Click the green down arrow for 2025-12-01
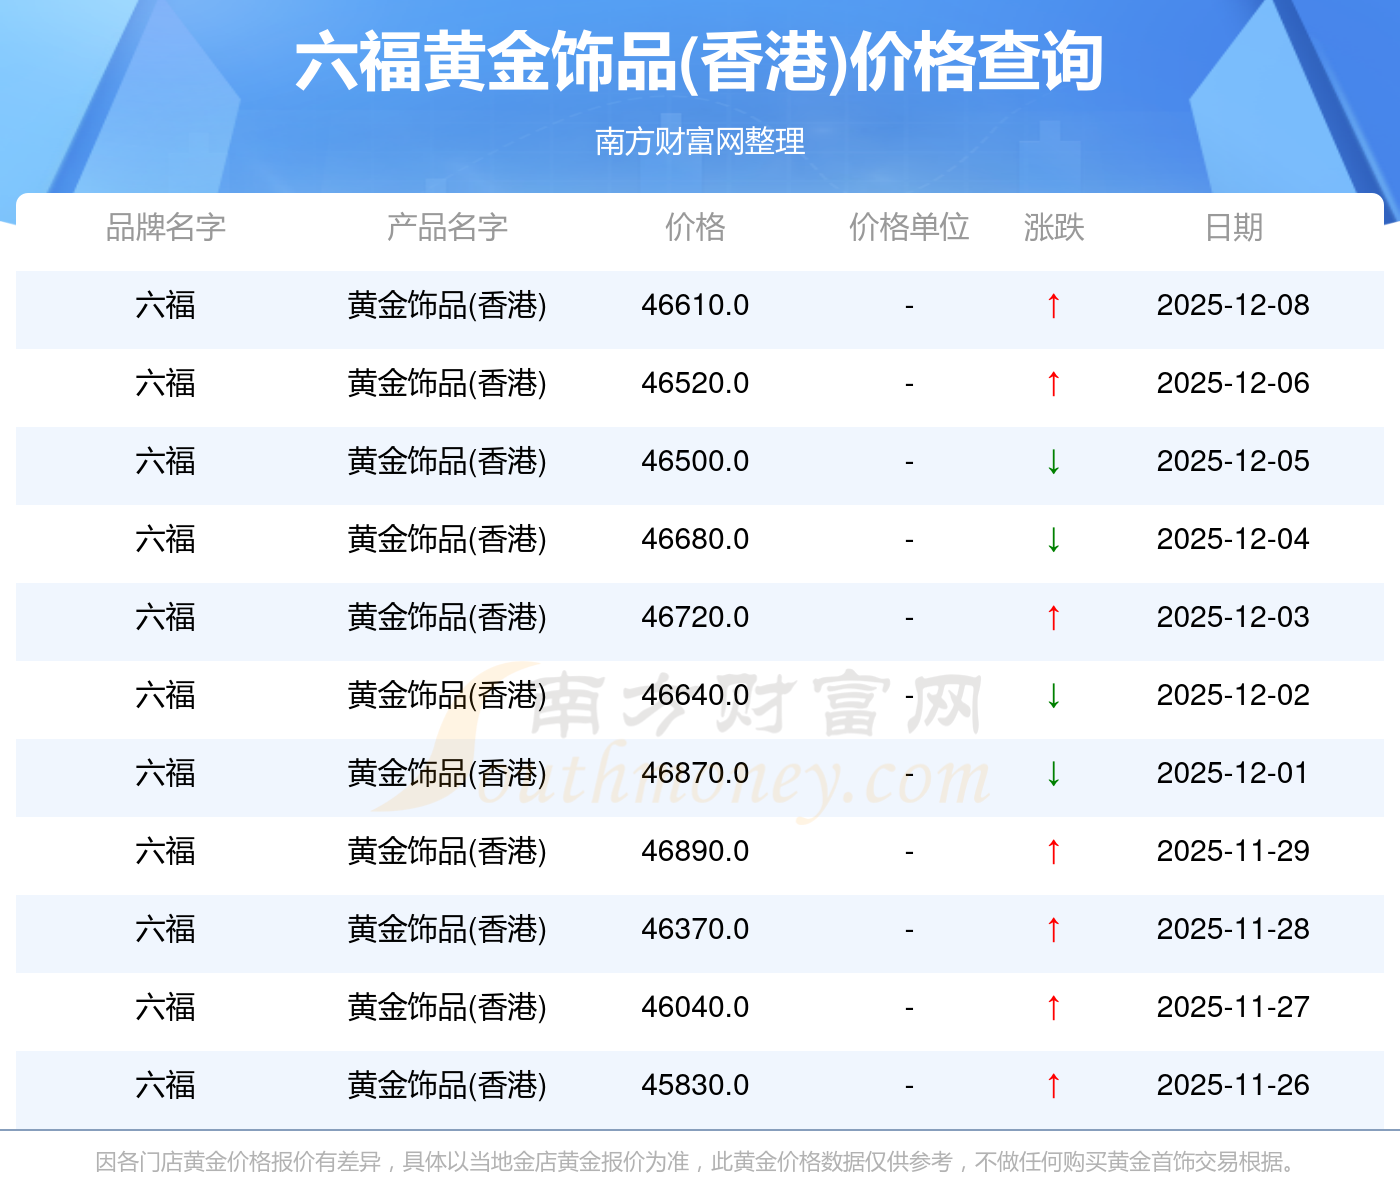Viewport: 1400px width, 1177px height. click(x=1053, y=773)
